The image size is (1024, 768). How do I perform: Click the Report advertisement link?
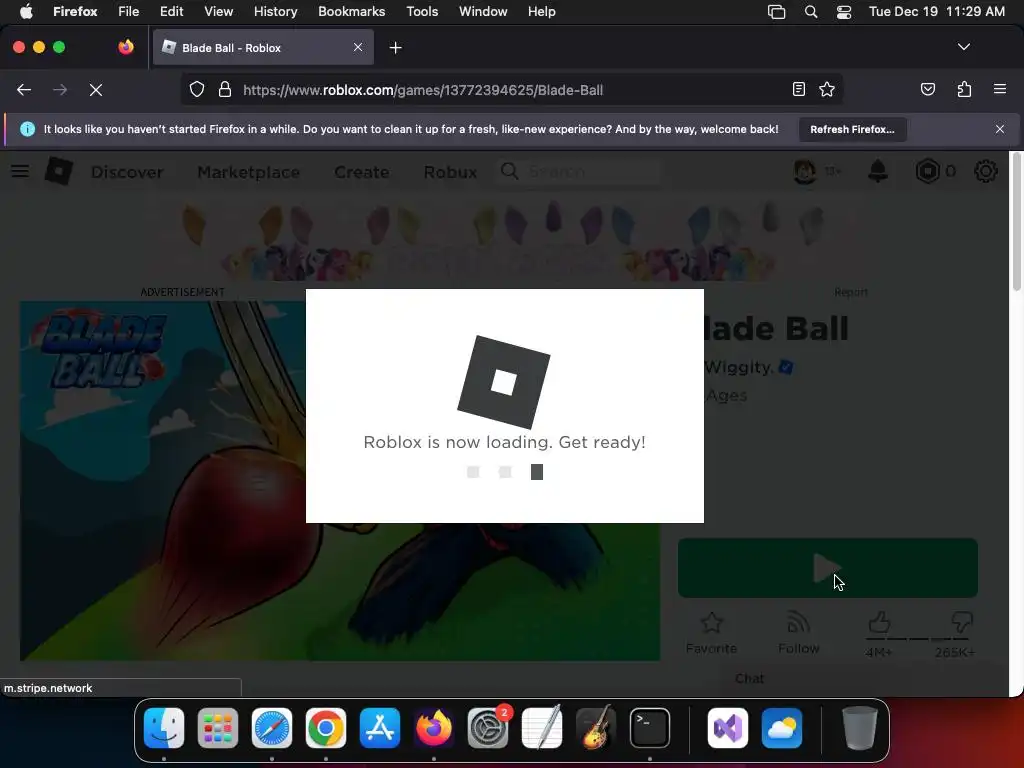(851, 292)
